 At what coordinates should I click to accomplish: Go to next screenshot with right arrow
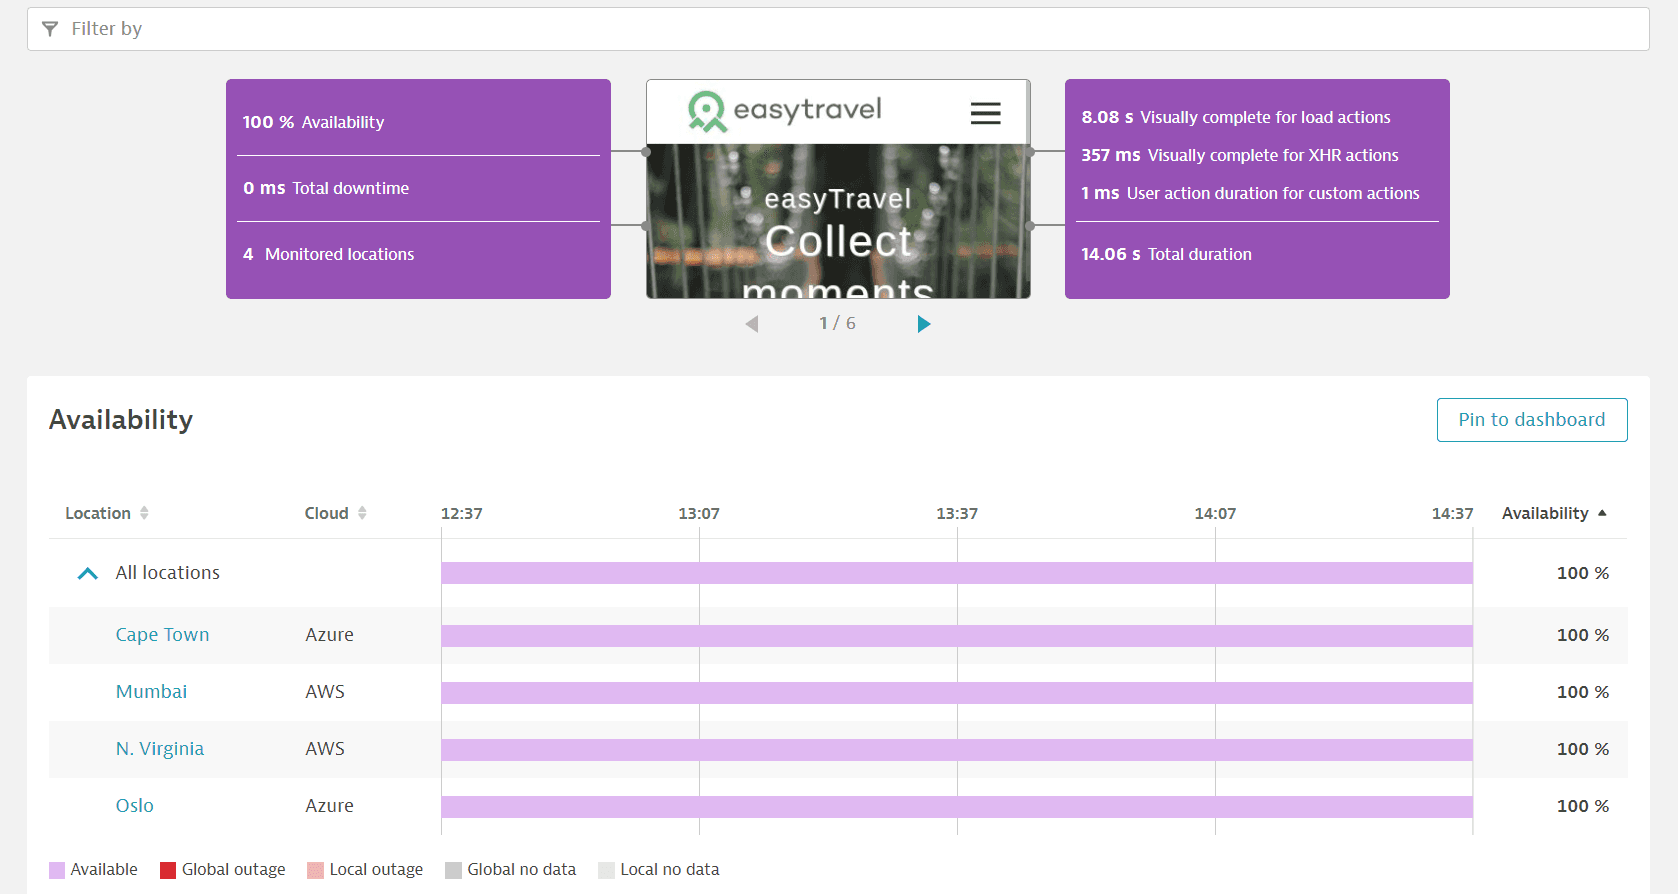[x=924, y=324]
